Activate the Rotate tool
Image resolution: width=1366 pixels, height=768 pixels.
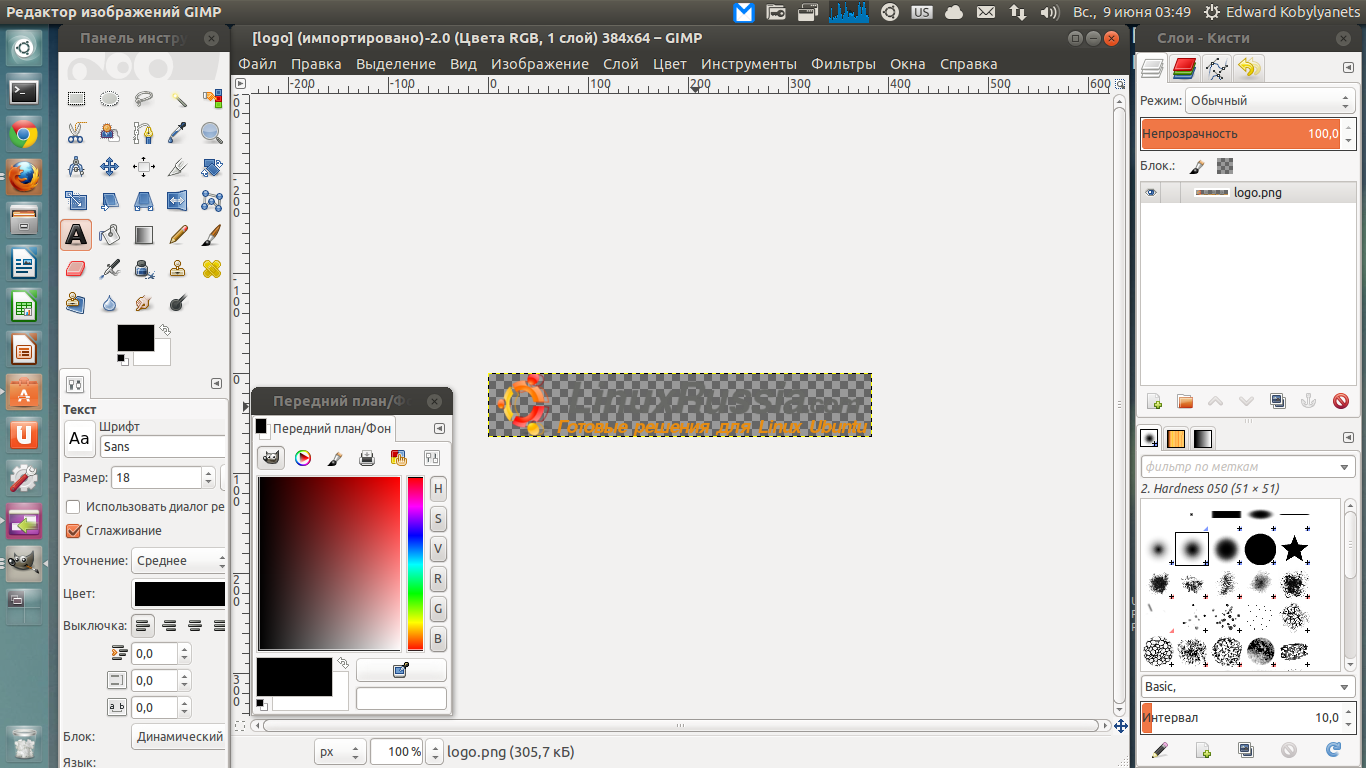click(212, 167)
